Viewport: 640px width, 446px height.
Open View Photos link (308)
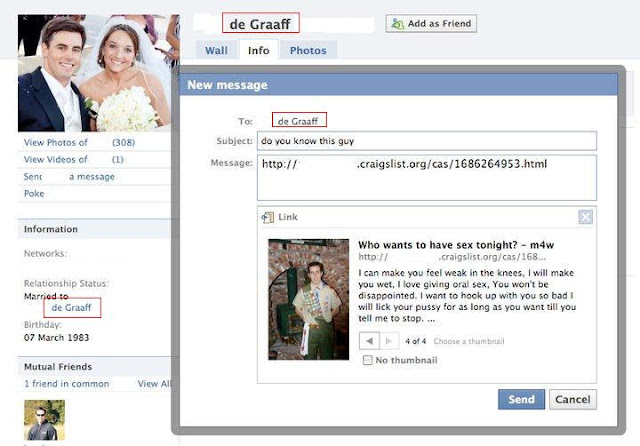79,142
